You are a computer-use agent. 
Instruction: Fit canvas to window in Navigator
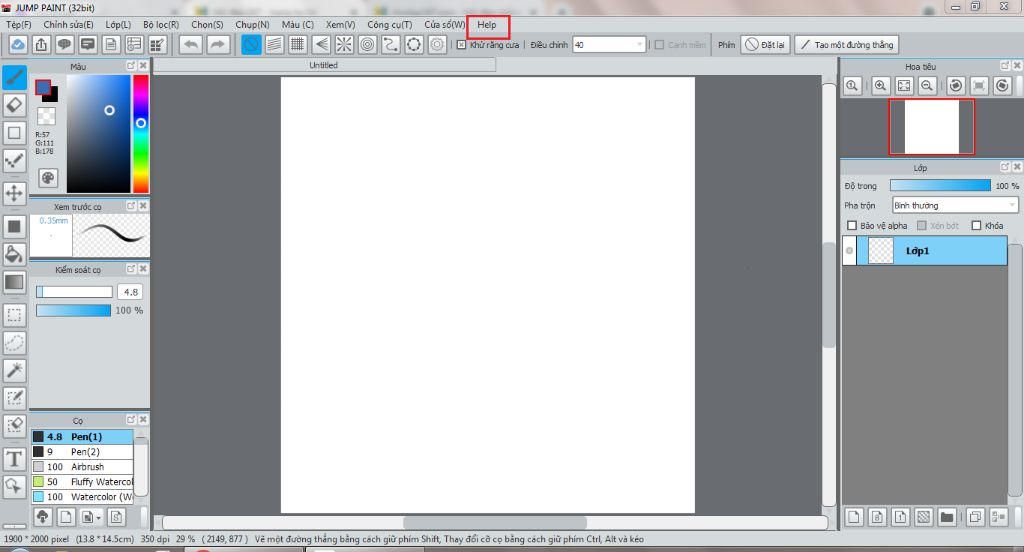[x=904, y=86]
